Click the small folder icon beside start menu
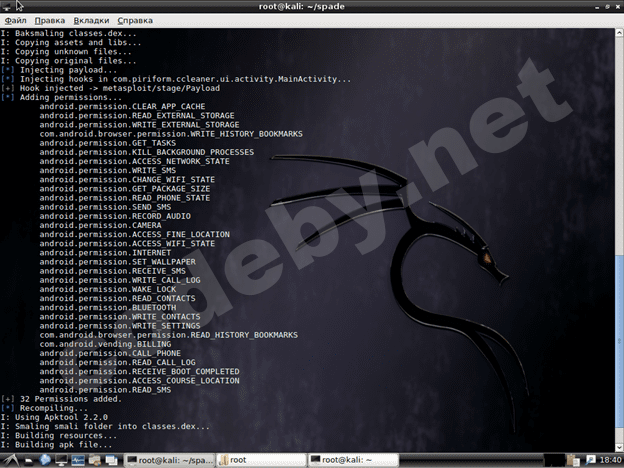This screenshot has width=624, height=468. click(x=29, y=461)
